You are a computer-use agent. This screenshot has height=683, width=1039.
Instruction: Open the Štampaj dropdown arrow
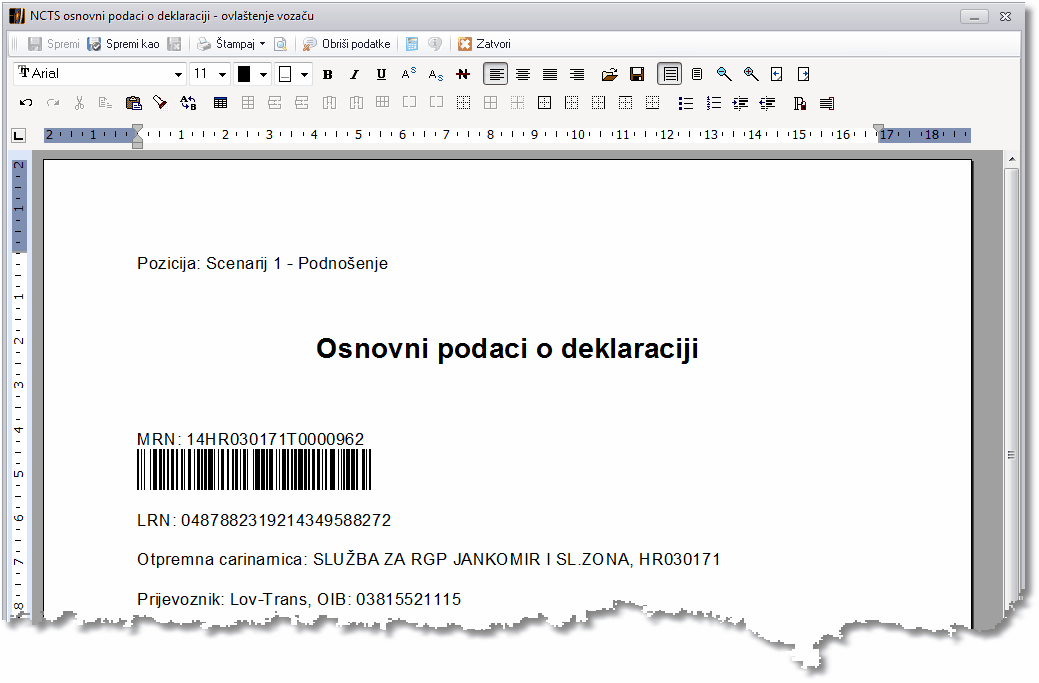pos(262,44)
